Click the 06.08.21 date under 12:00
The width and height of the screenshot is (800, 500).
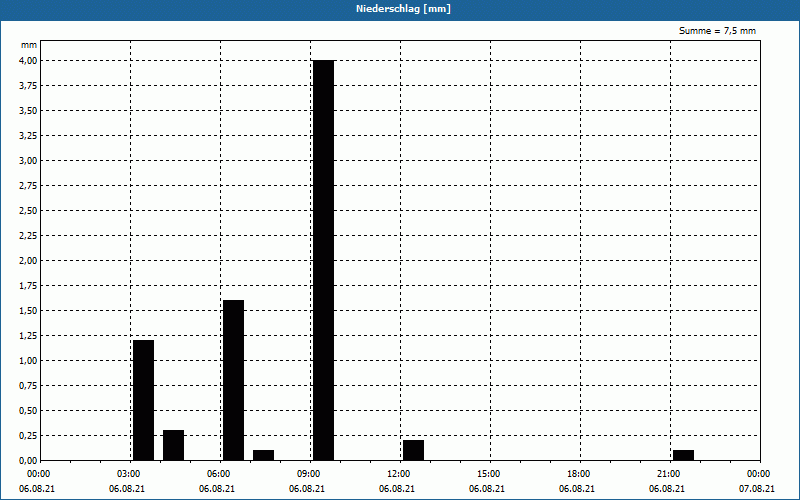coord(397,489)
